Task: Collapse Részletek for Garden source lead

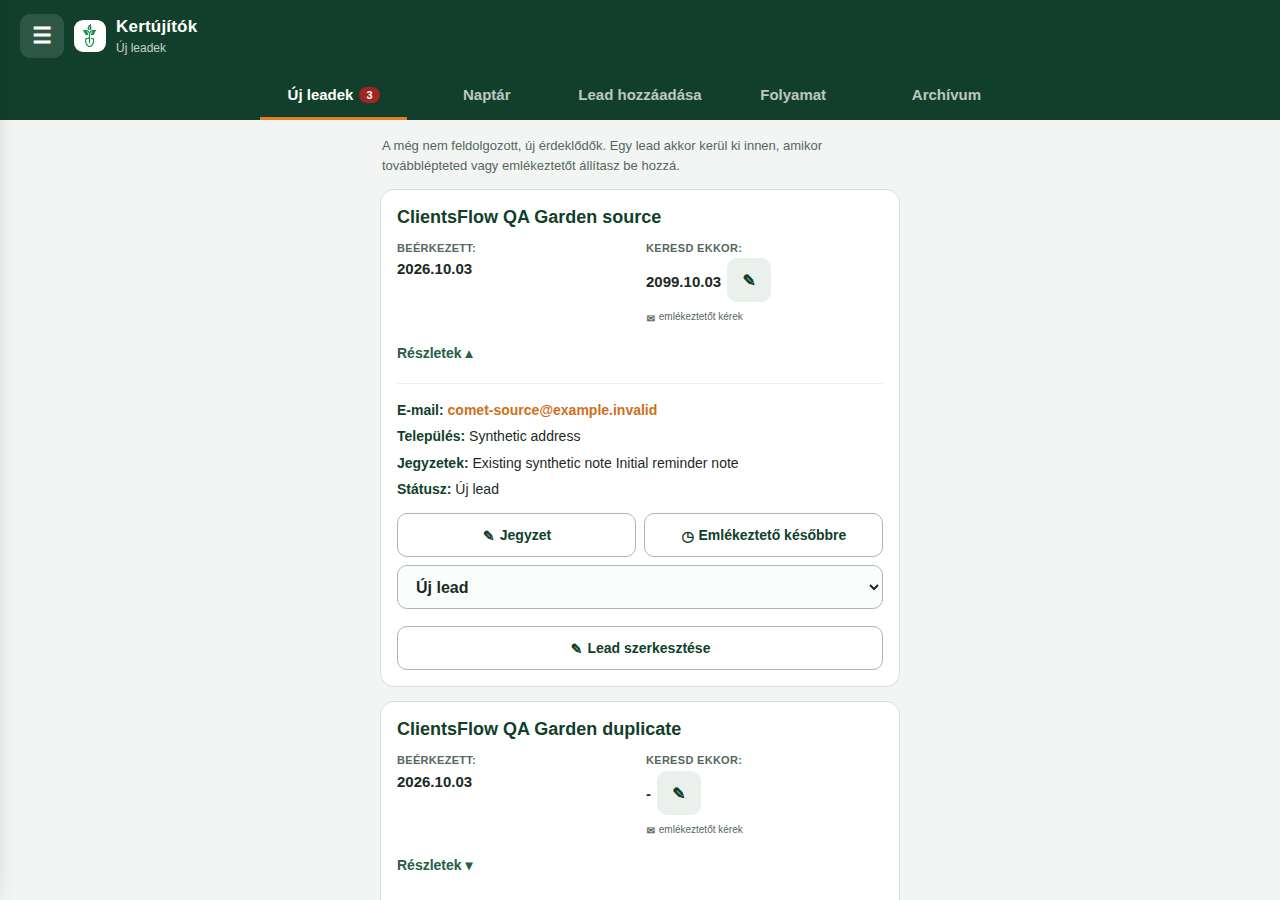Action: pyautogui.click(x=435, y=353)
